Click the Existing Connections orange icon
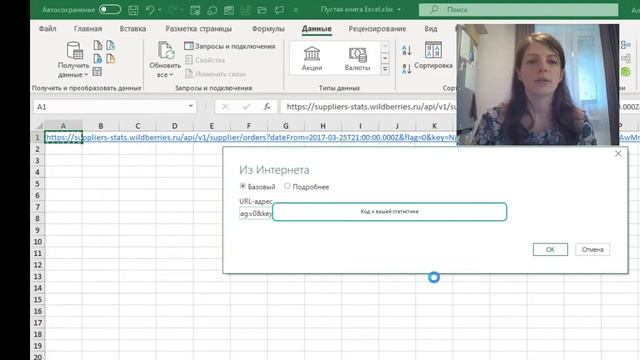Viewport: 640px width, 360px height. pos(111,59)
